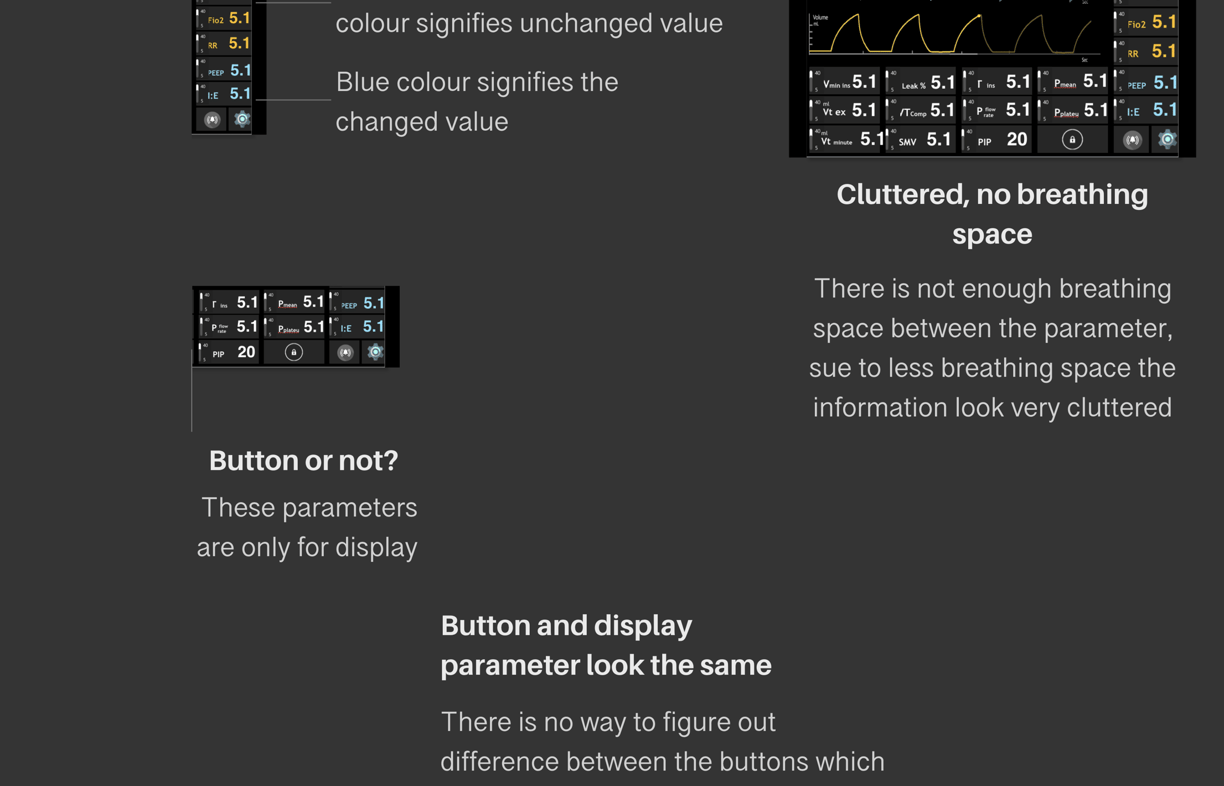Viewport: 1224px width, 786px height.
Task: Click the alarm bell icon in the large waveform screen
Action: (1132, 141)
